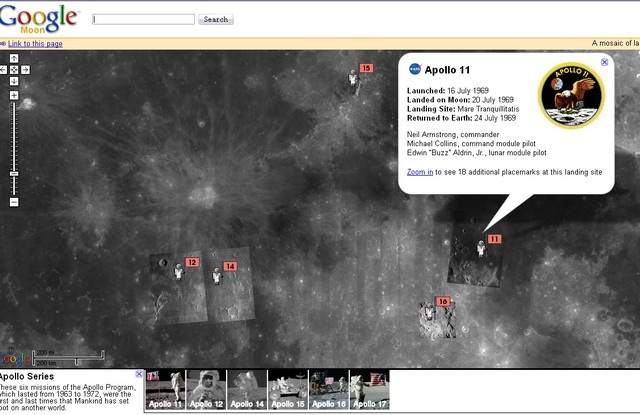Close the Apollo 11 info bubble
This screenshot has width=640, height=415.
[x=604, y=62]
